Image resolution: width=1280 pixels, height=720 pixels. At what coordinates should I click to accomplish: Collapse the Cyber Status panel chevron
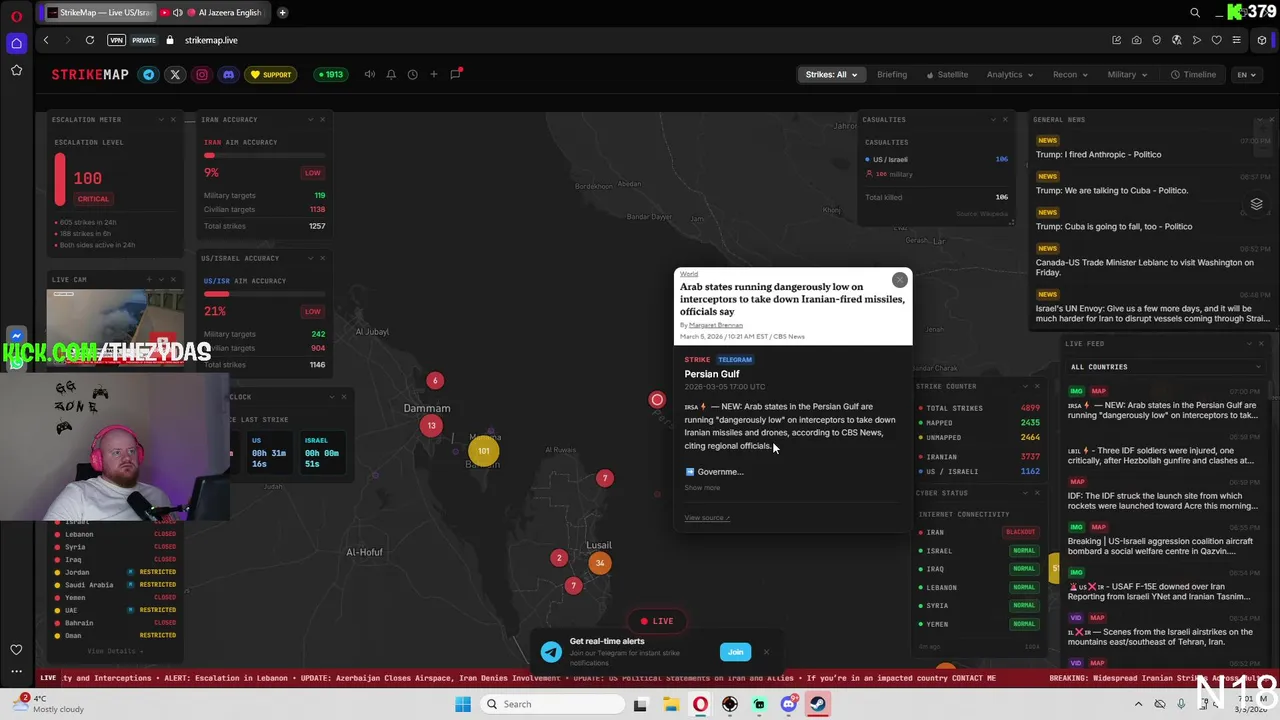1025,493
